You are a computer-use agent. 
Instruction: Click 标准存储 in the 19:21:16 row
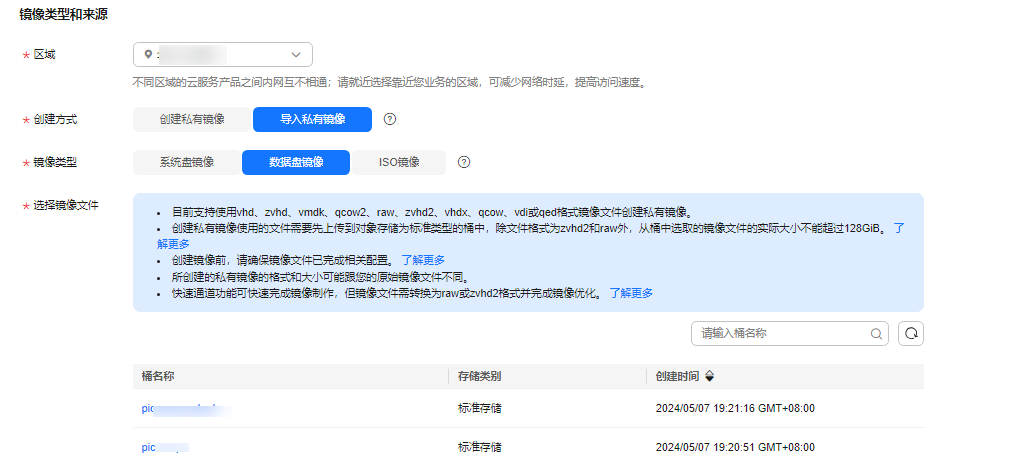[479, 409]
